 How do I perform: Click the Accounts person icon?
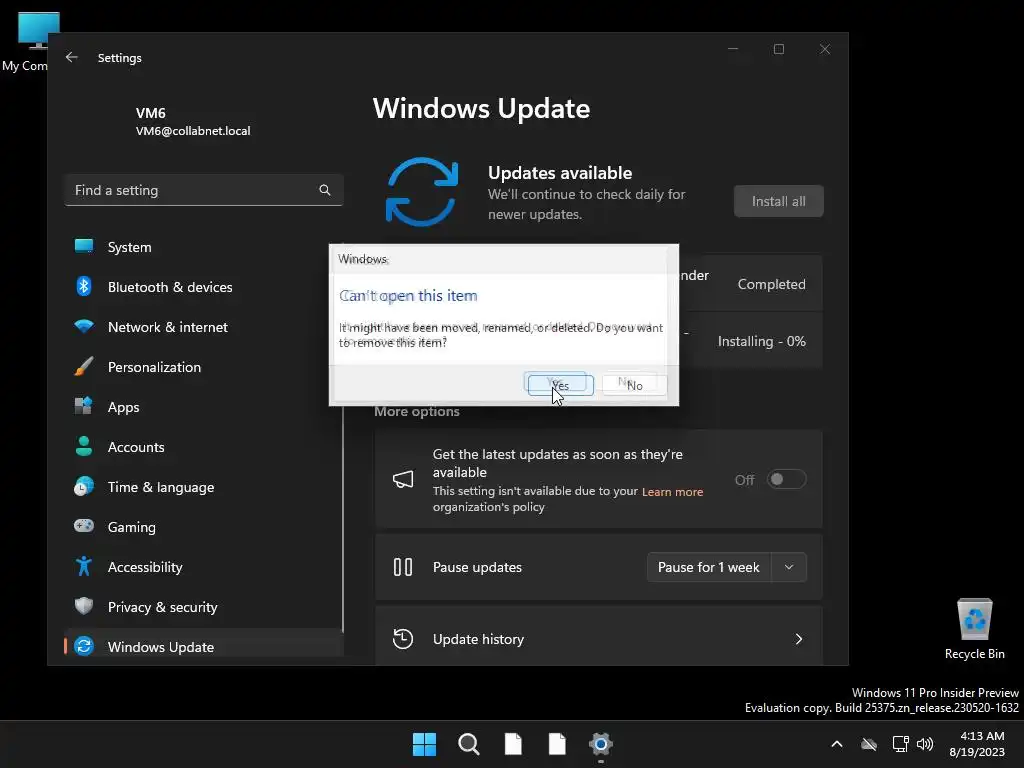point(84,446)
